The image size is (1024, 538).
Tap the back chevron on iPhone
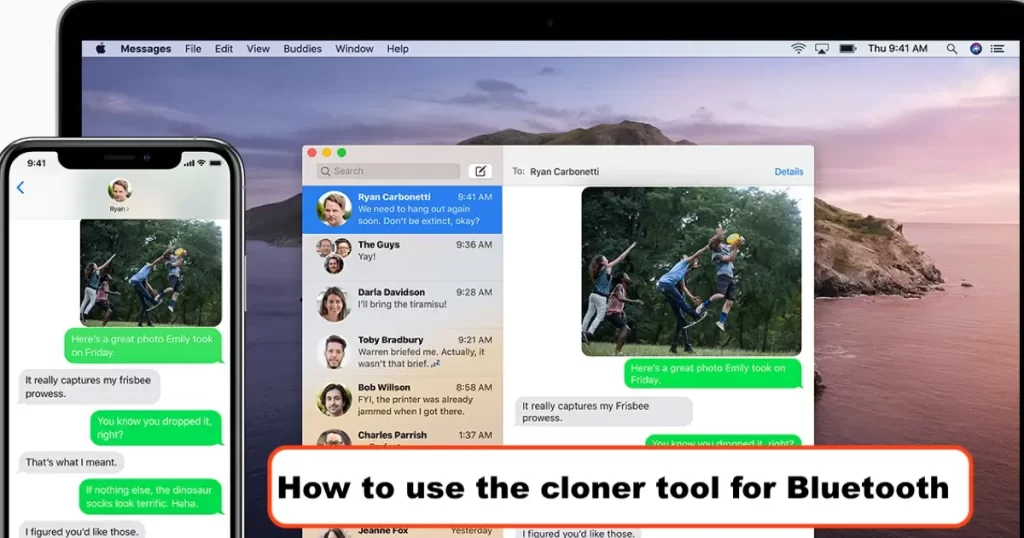click(20, 188)
